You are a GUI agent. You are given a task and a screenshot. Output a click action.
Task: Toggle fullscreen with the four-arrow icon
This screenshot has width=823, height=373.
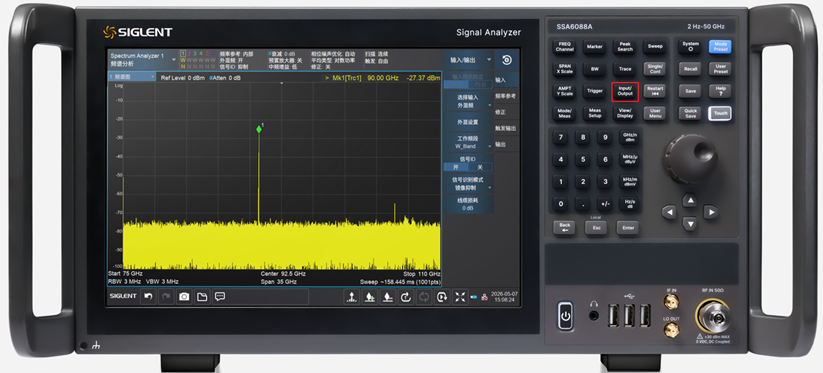tap(460, 297)
